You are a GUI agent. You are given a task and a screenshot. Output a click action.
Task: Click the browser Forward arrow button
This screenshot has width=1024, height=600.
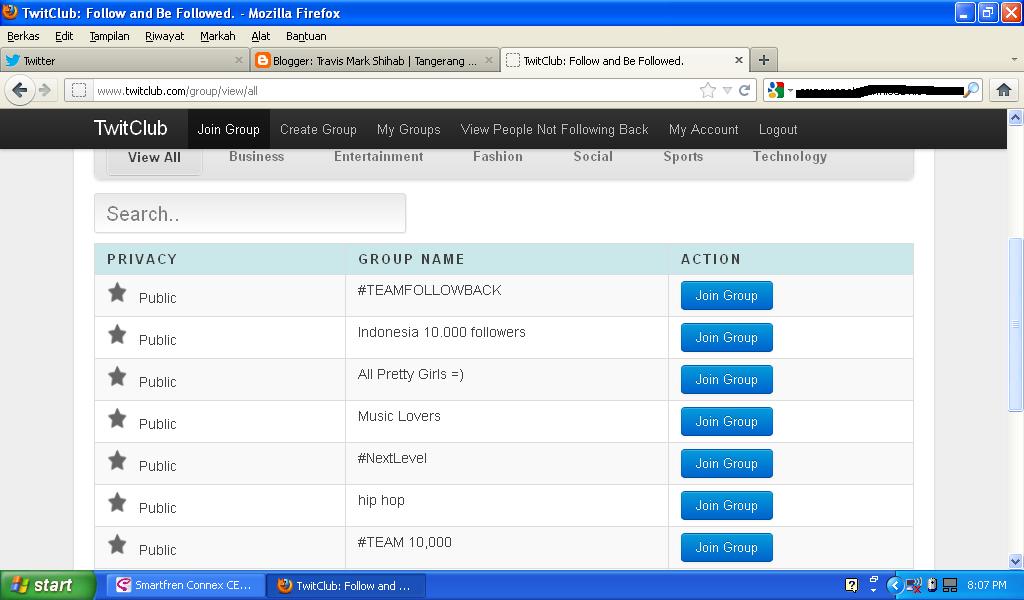click(x=45, y=90)
